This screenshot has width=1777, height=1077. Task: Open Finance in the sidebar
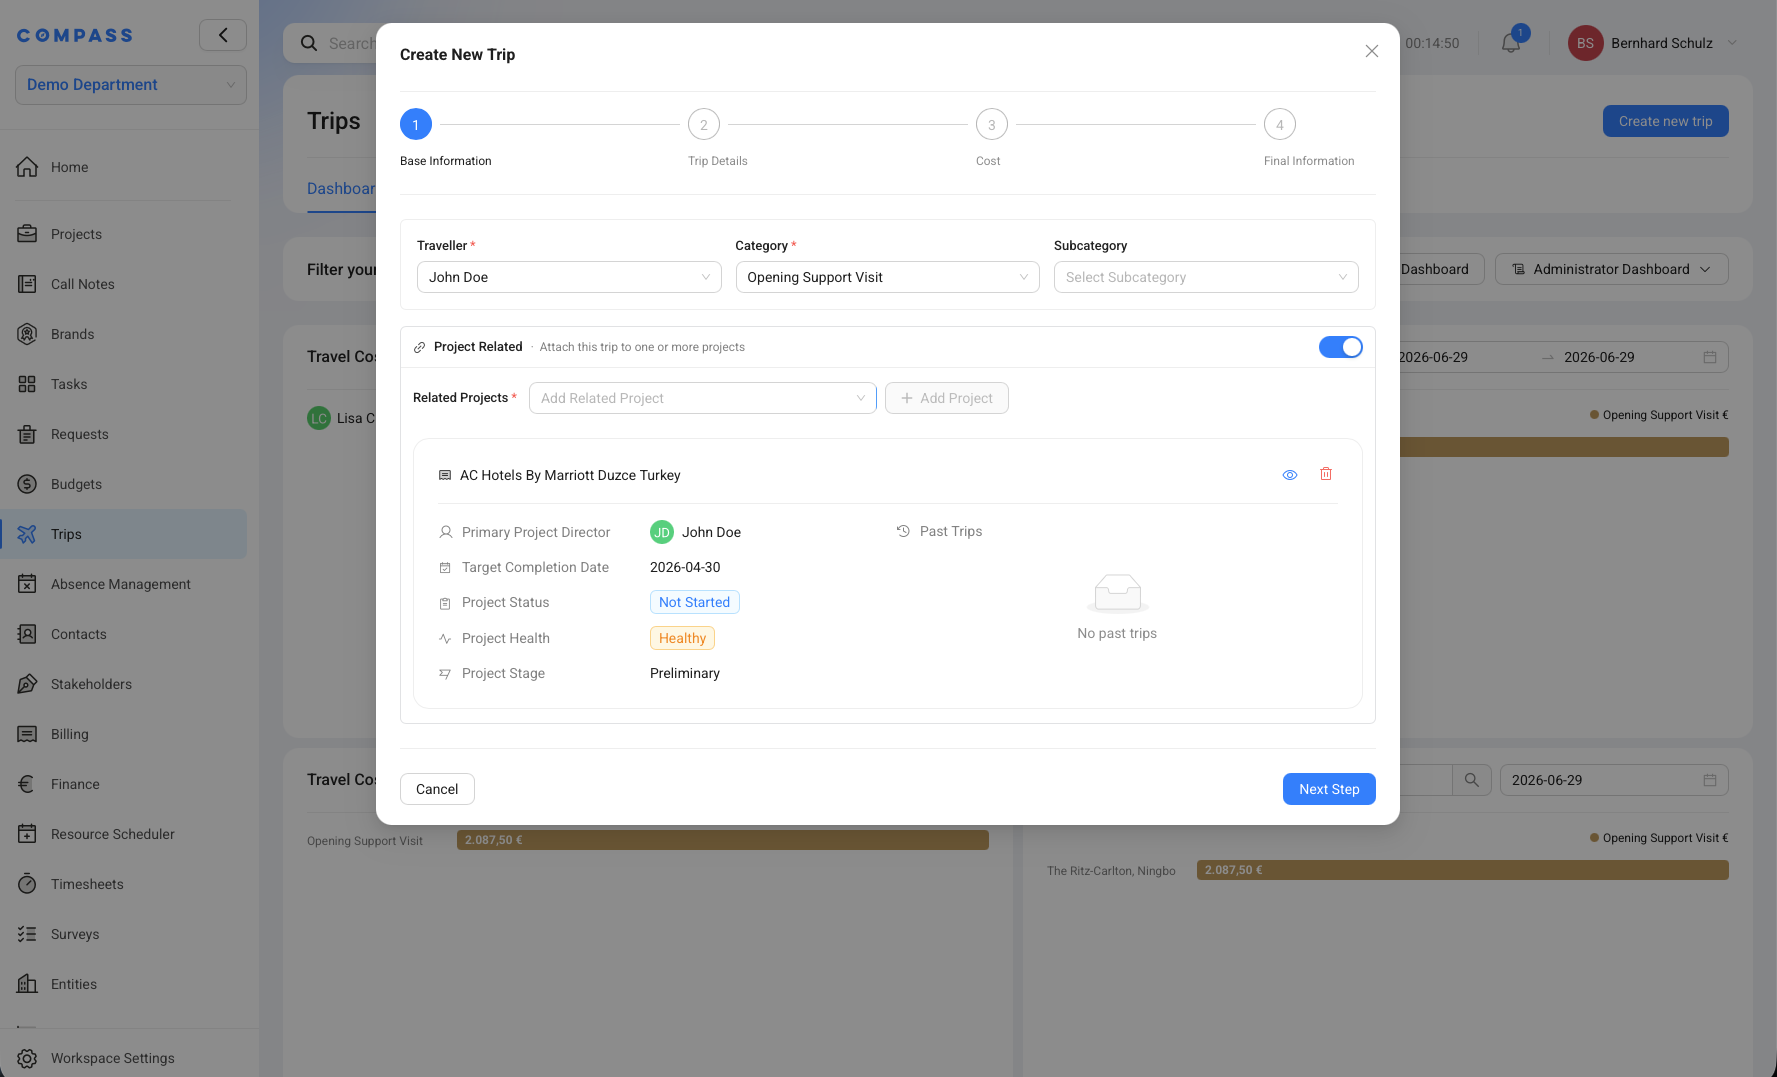[123, 784]
